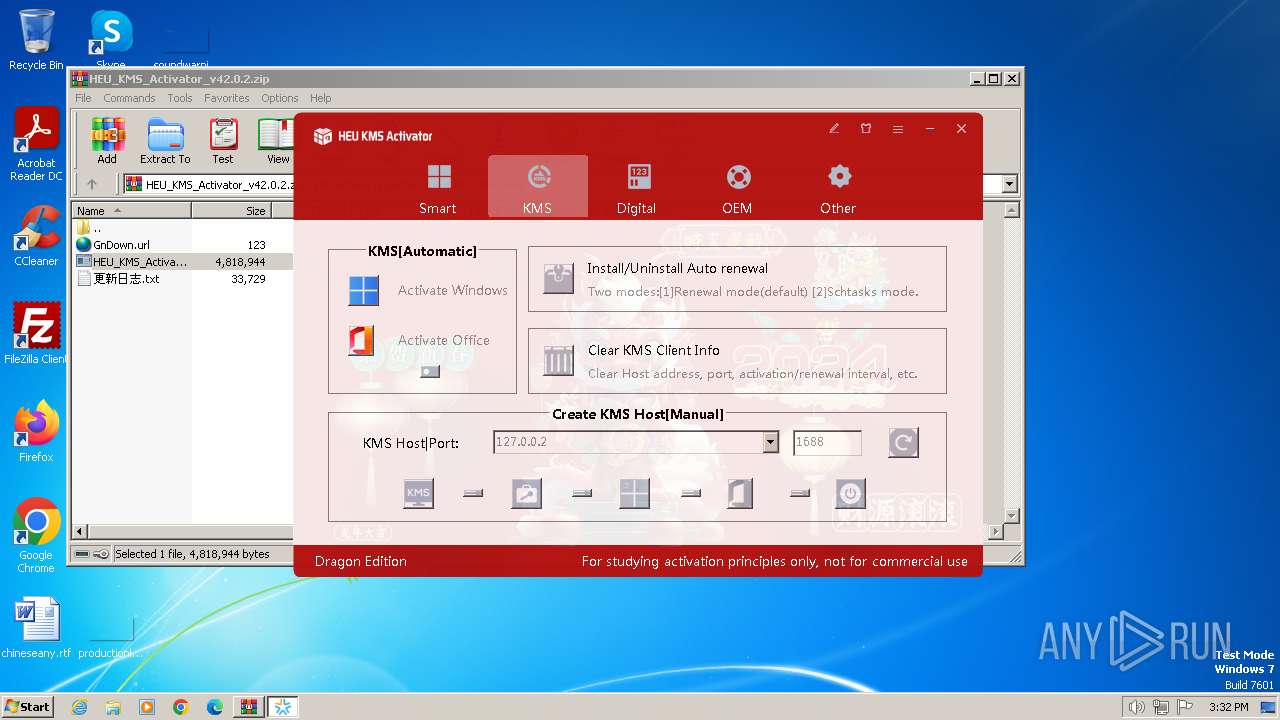Open the Favorites menu in WinRAR
The height and width of the screenshot is (720, 1280).
tap(227, 98)
